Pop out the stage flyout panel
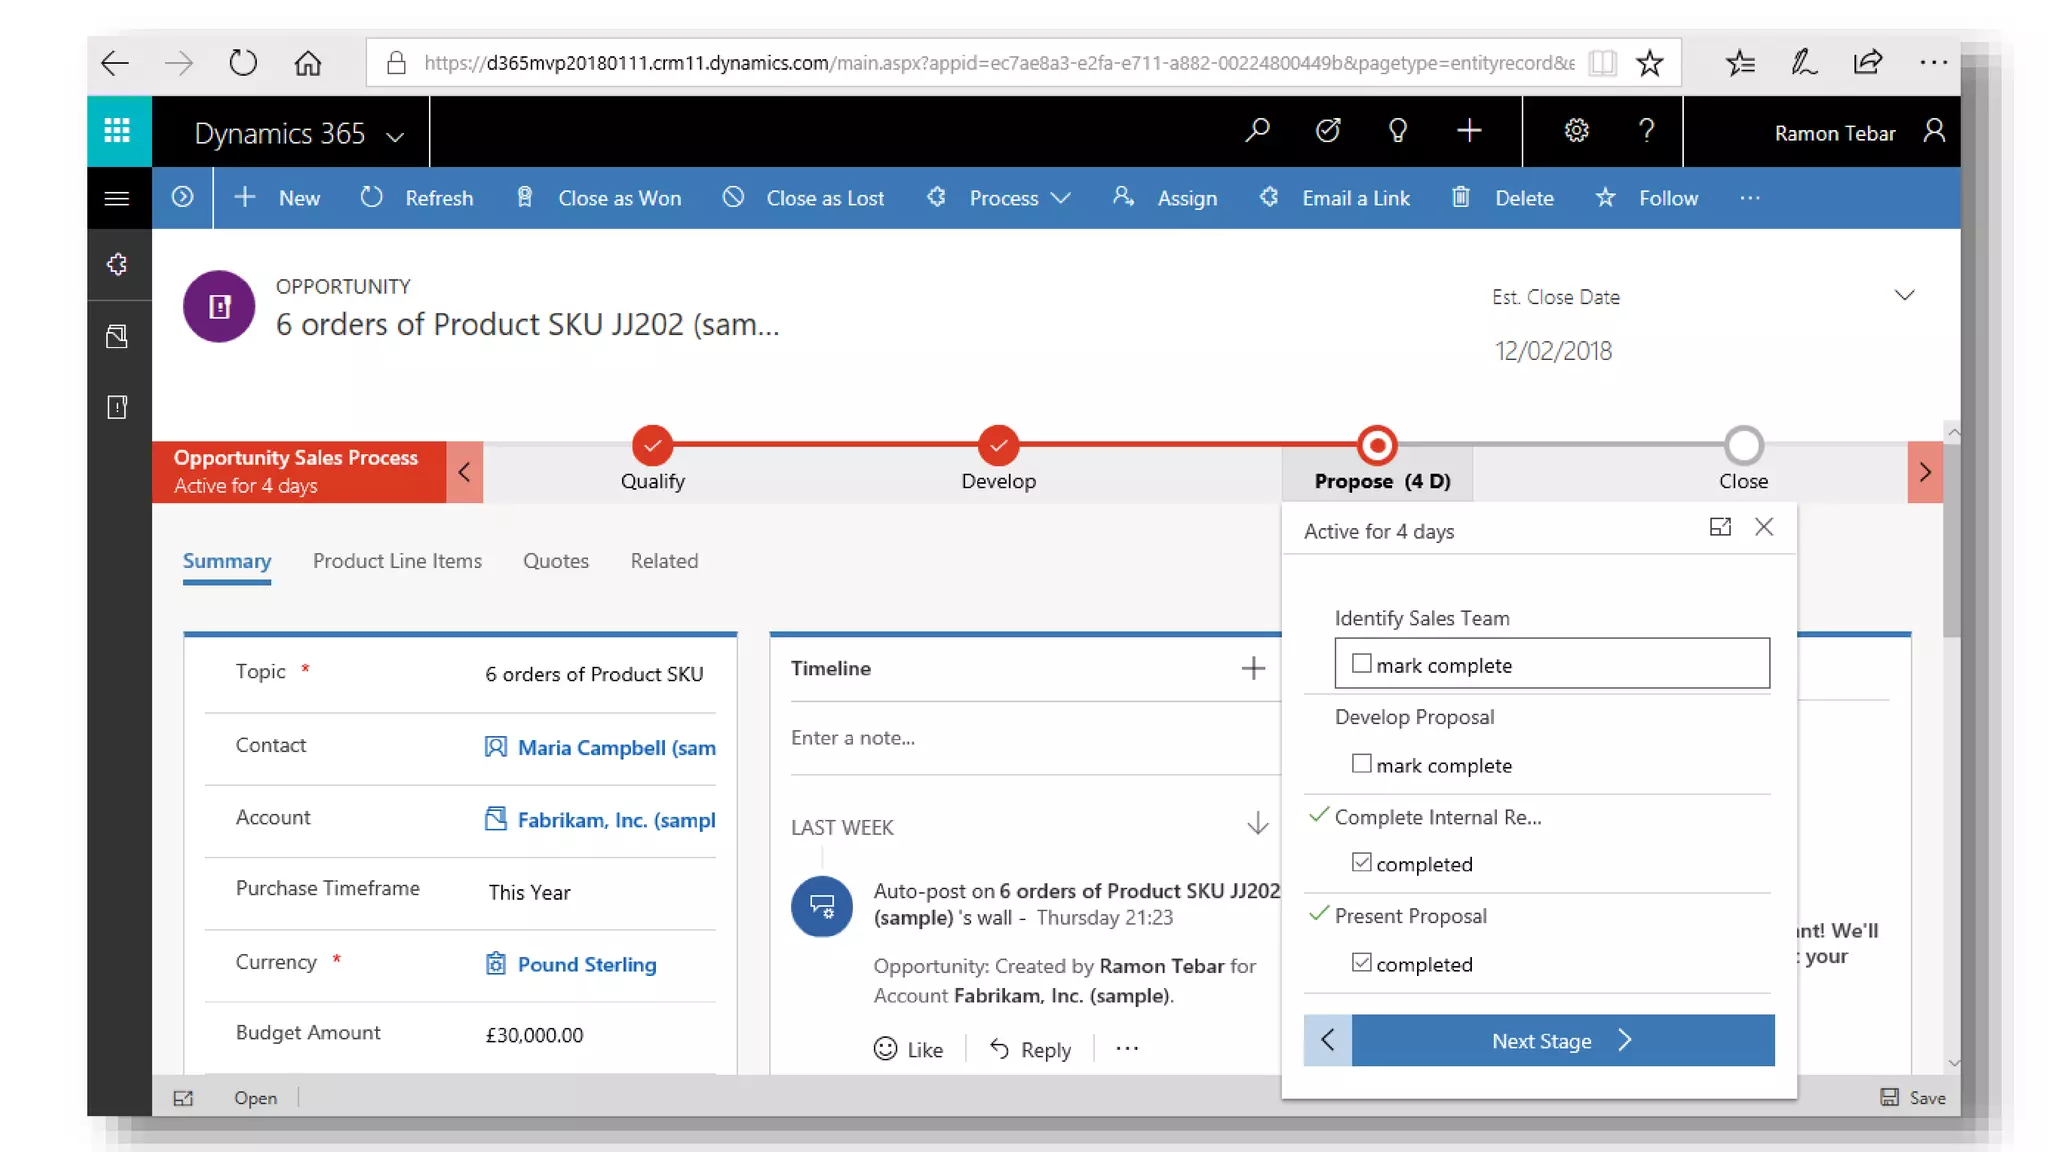2048x1152 pixels. [1719, 527]
